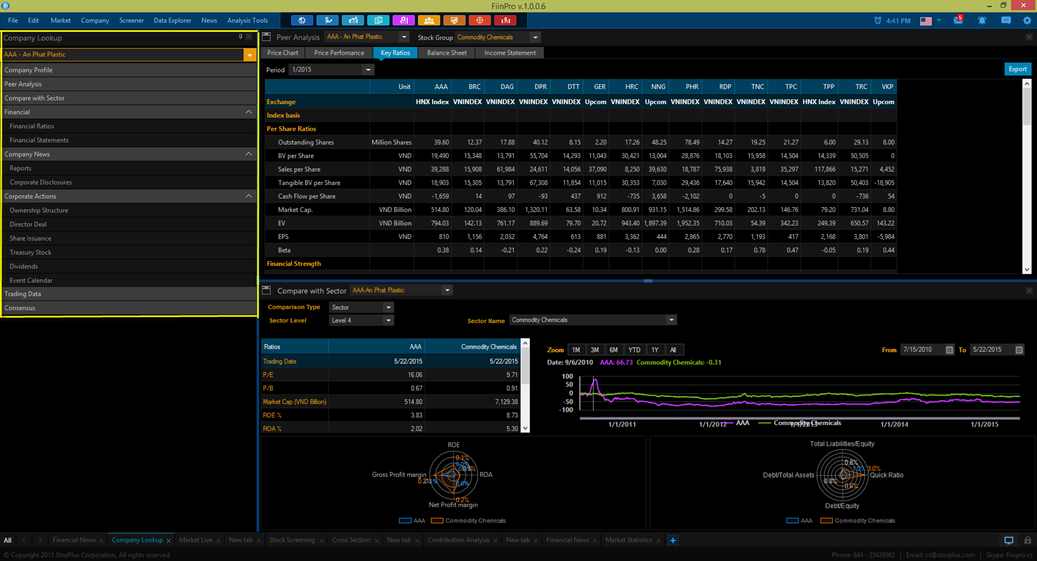This screenshot has height=561, width=1037.
Task: Click the blue line-chart toolbar icon
Action: pos(353,21)
